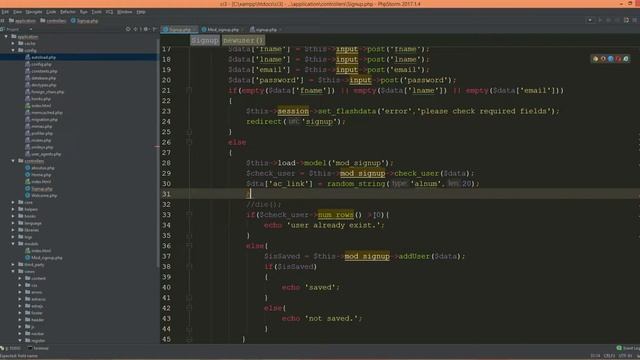Screen dimensions: 640x360
Task: Open the Navigate menu
Action: 34,12
